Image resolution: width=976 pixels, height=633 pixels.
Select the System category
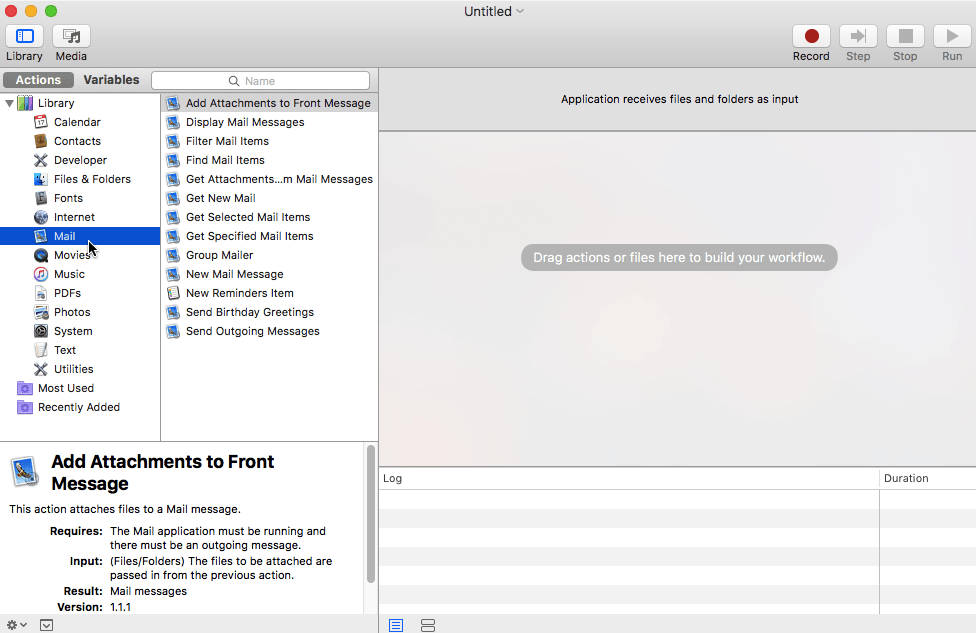73,331
